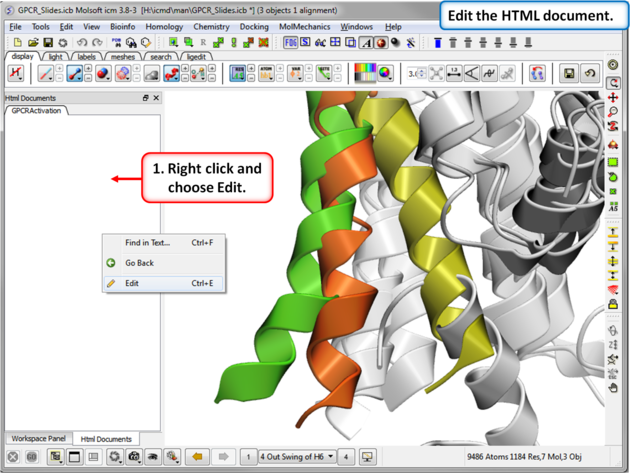Switch to the meshes tab
Viewport: 630px width, 473px height.
coord(123,57)
